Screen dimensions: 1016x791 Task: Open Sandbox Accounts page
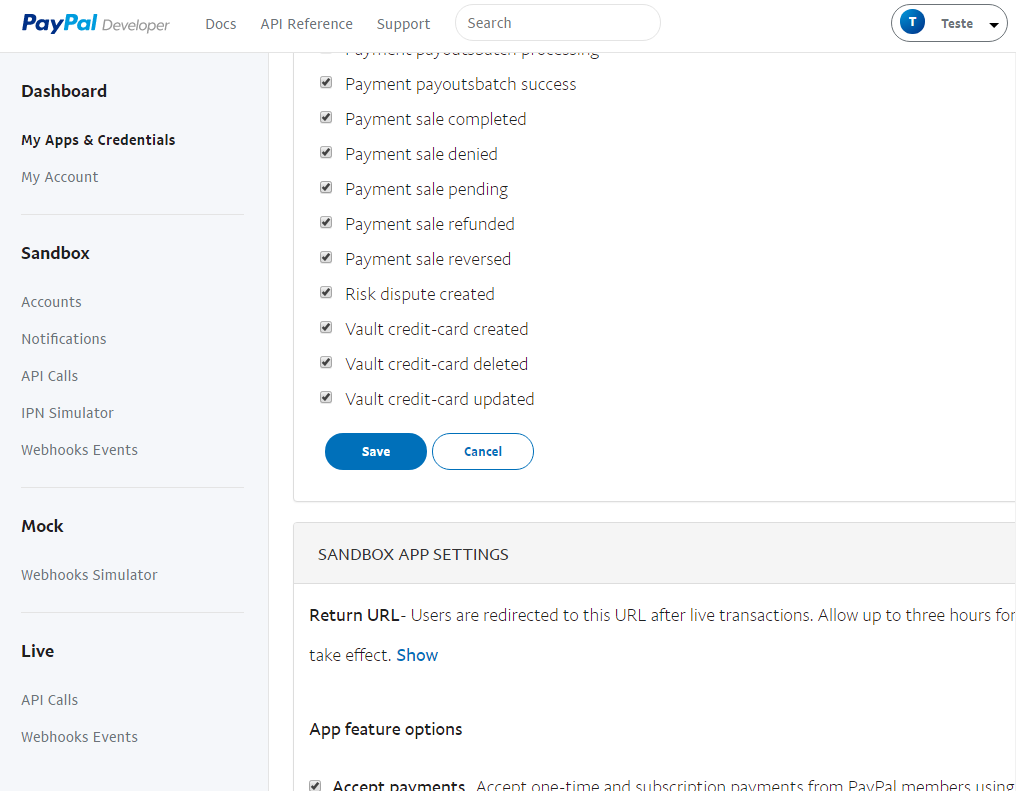point(51,302)
